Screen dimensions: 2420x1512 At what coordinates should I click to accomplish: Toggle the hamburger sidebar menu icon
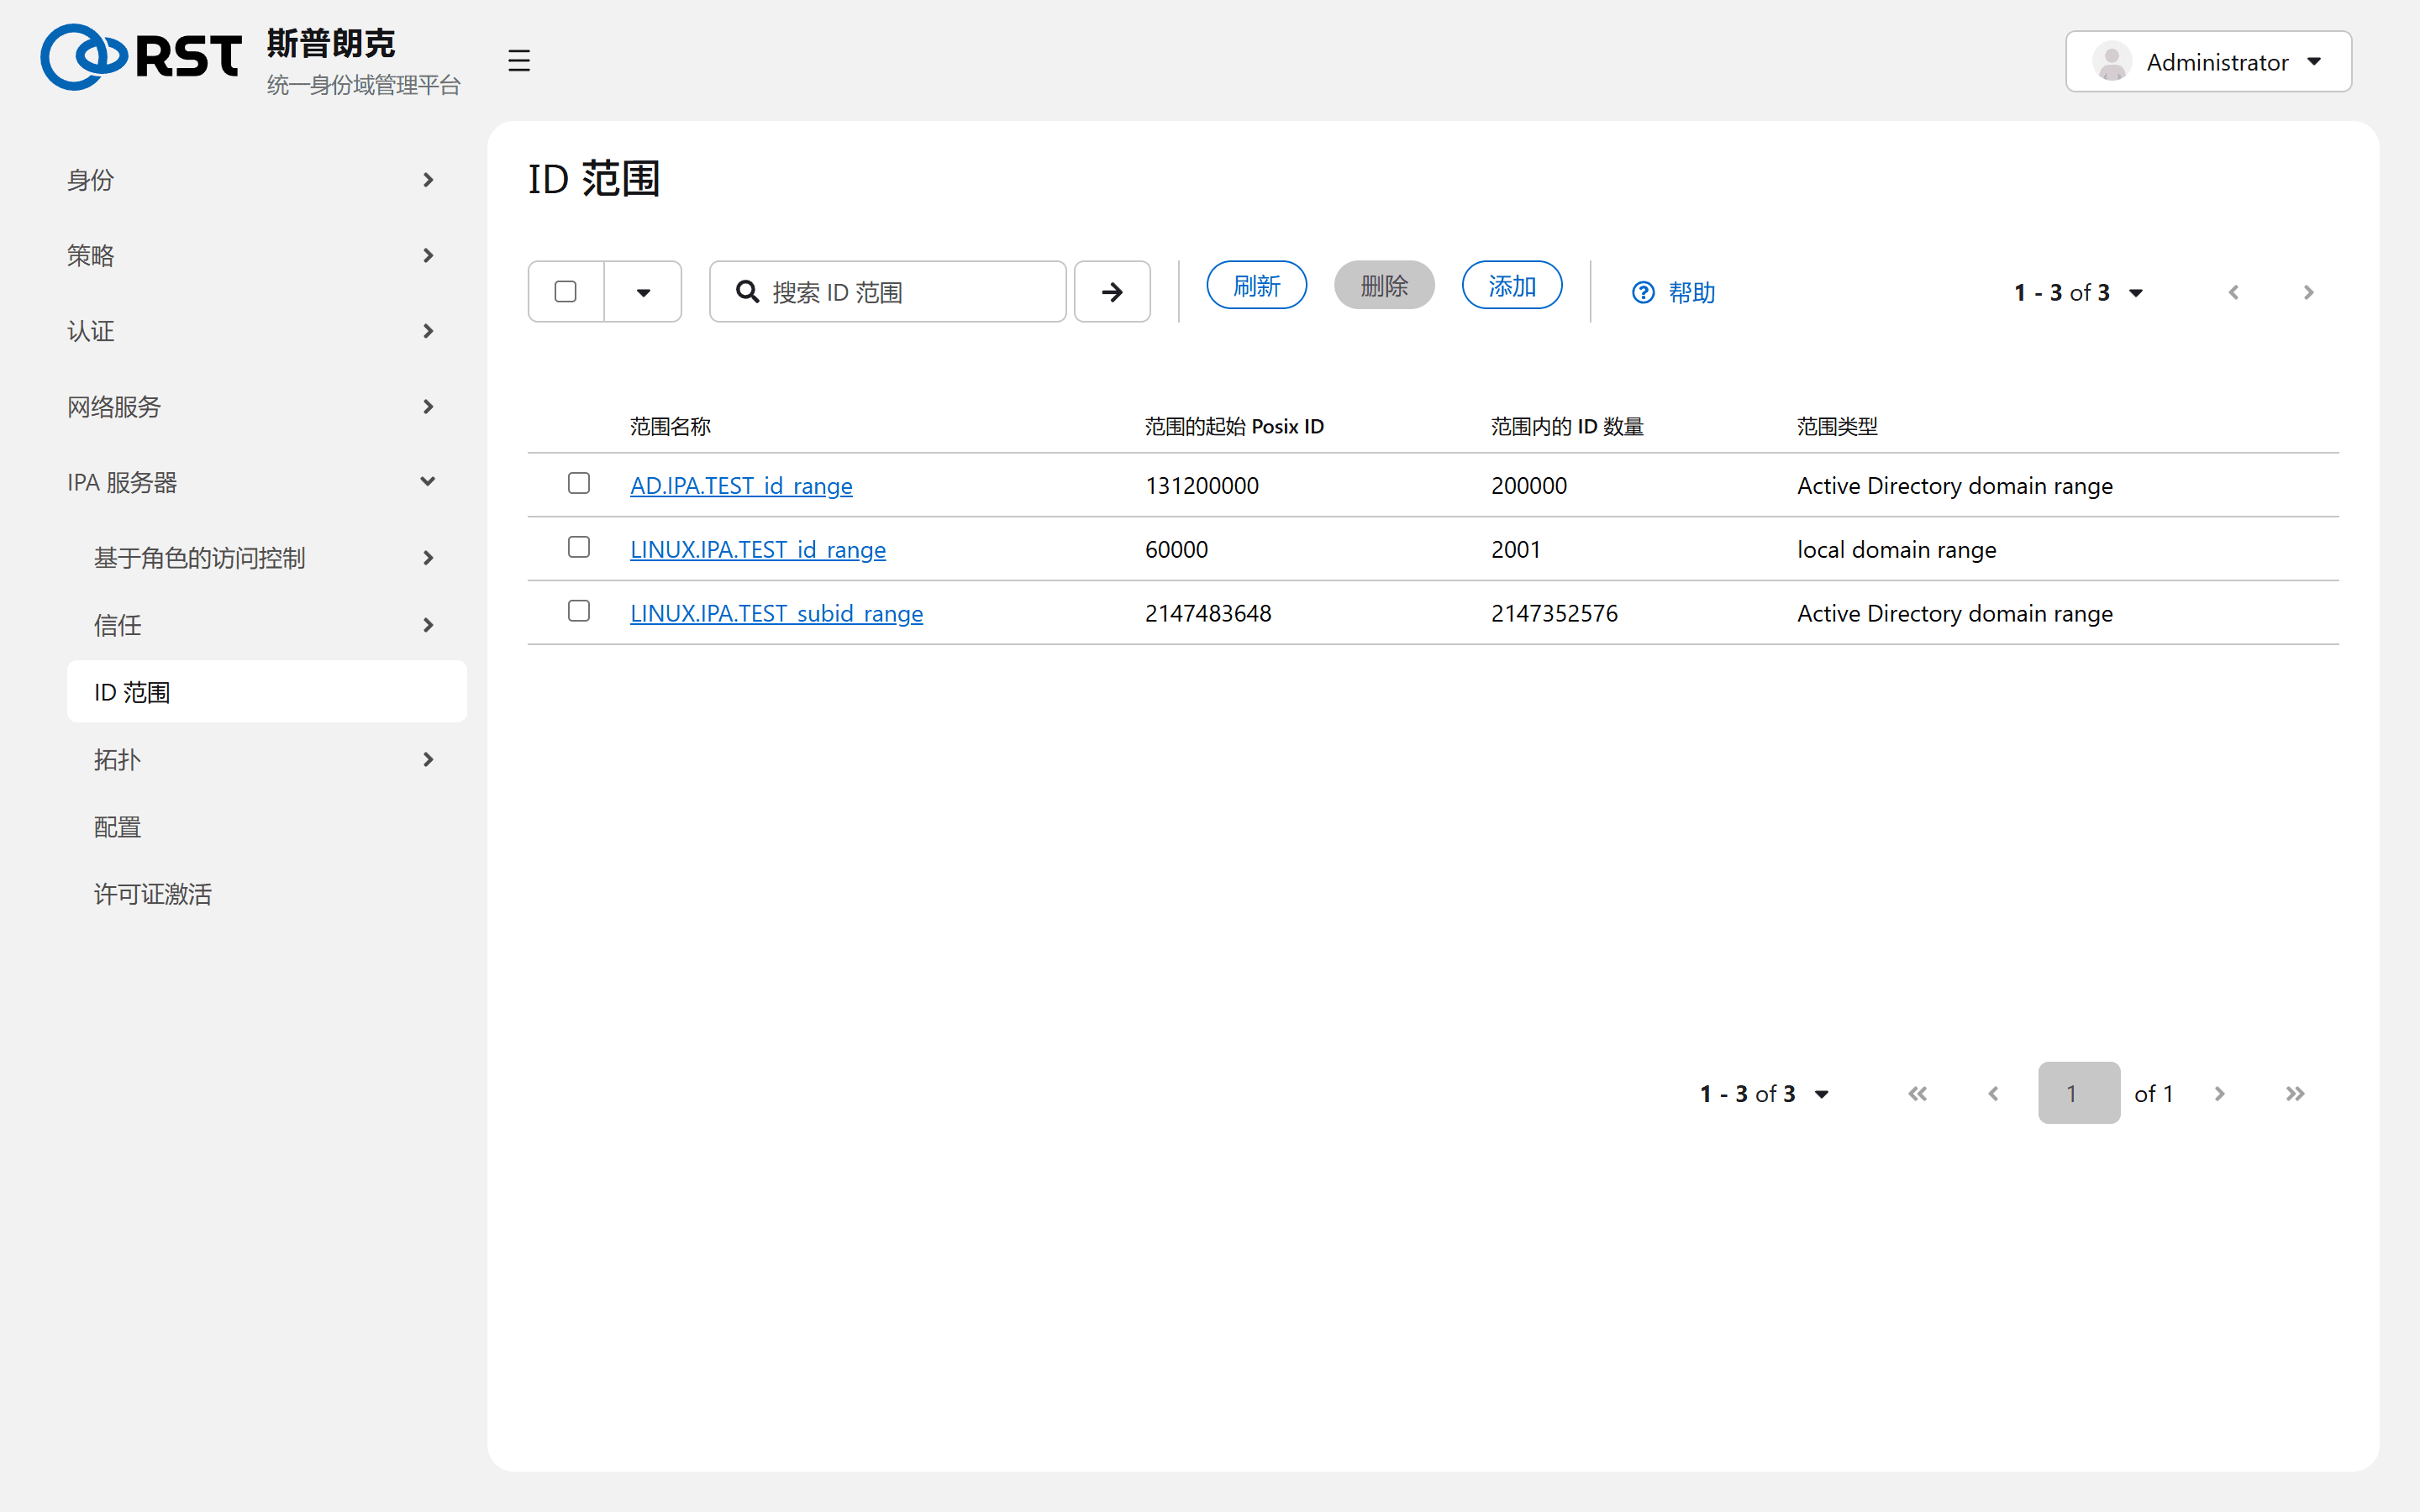518,61
